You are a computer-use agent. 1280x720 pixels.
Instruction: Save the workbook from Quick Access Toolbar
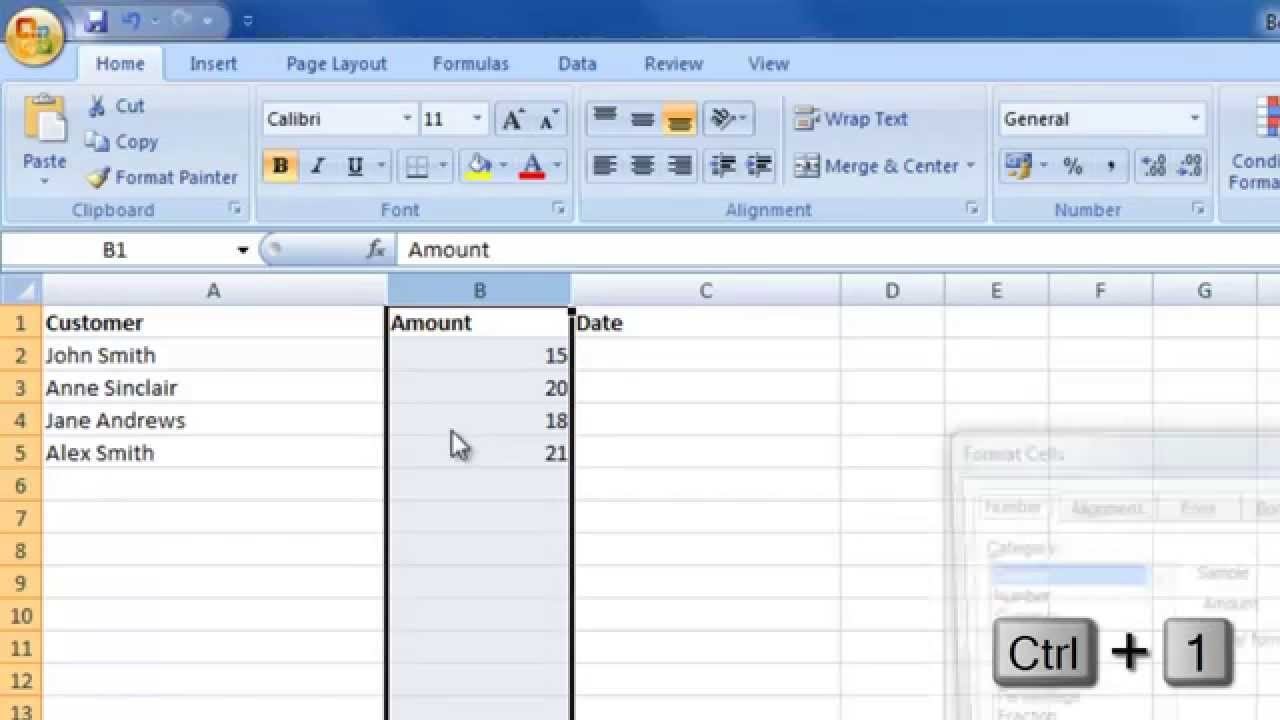tap(96, 20)
